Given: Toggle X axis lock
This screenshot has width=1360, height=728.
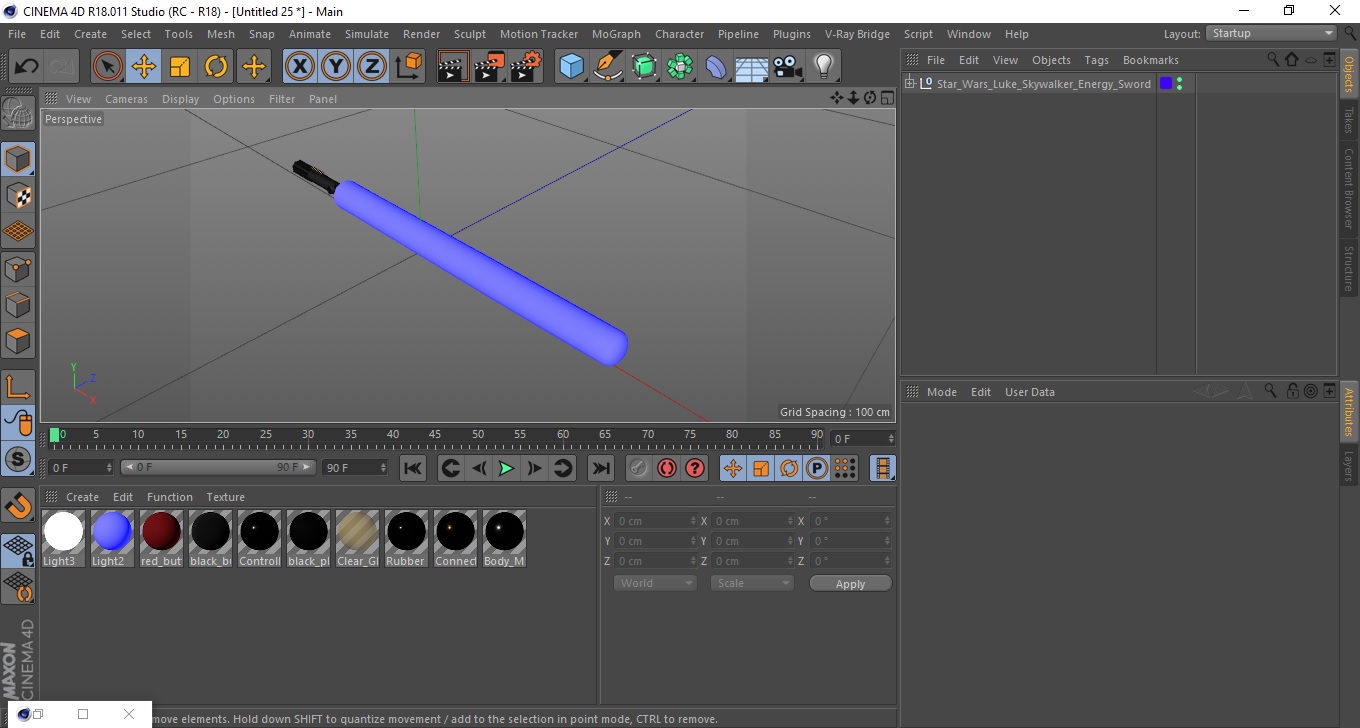Looking at the screenshot, I should click(x=300, y=67).
